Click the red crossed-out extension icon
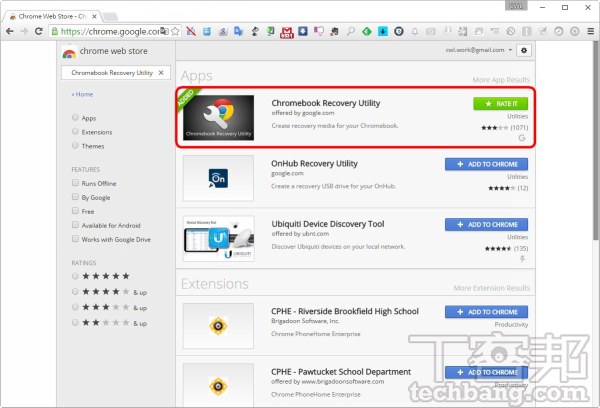Screen dimensions: 600x408 (191, 31)
